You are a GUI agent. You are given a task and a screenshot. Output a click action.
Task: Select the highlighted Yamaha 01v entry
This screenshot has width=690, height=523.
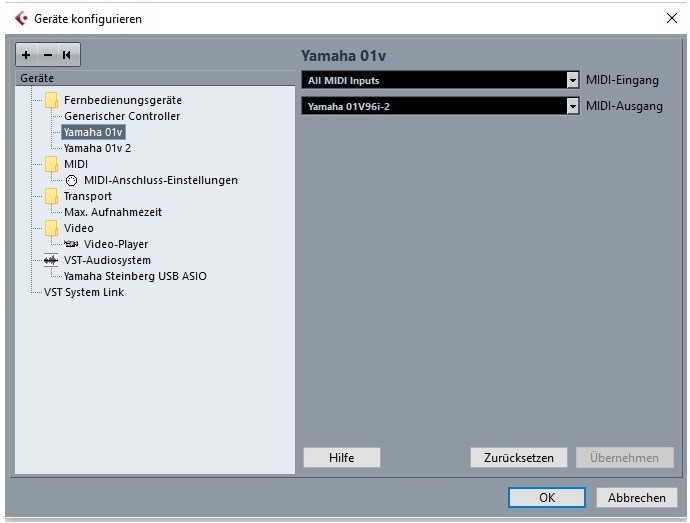pyautogui.click(x=93, y=132)
